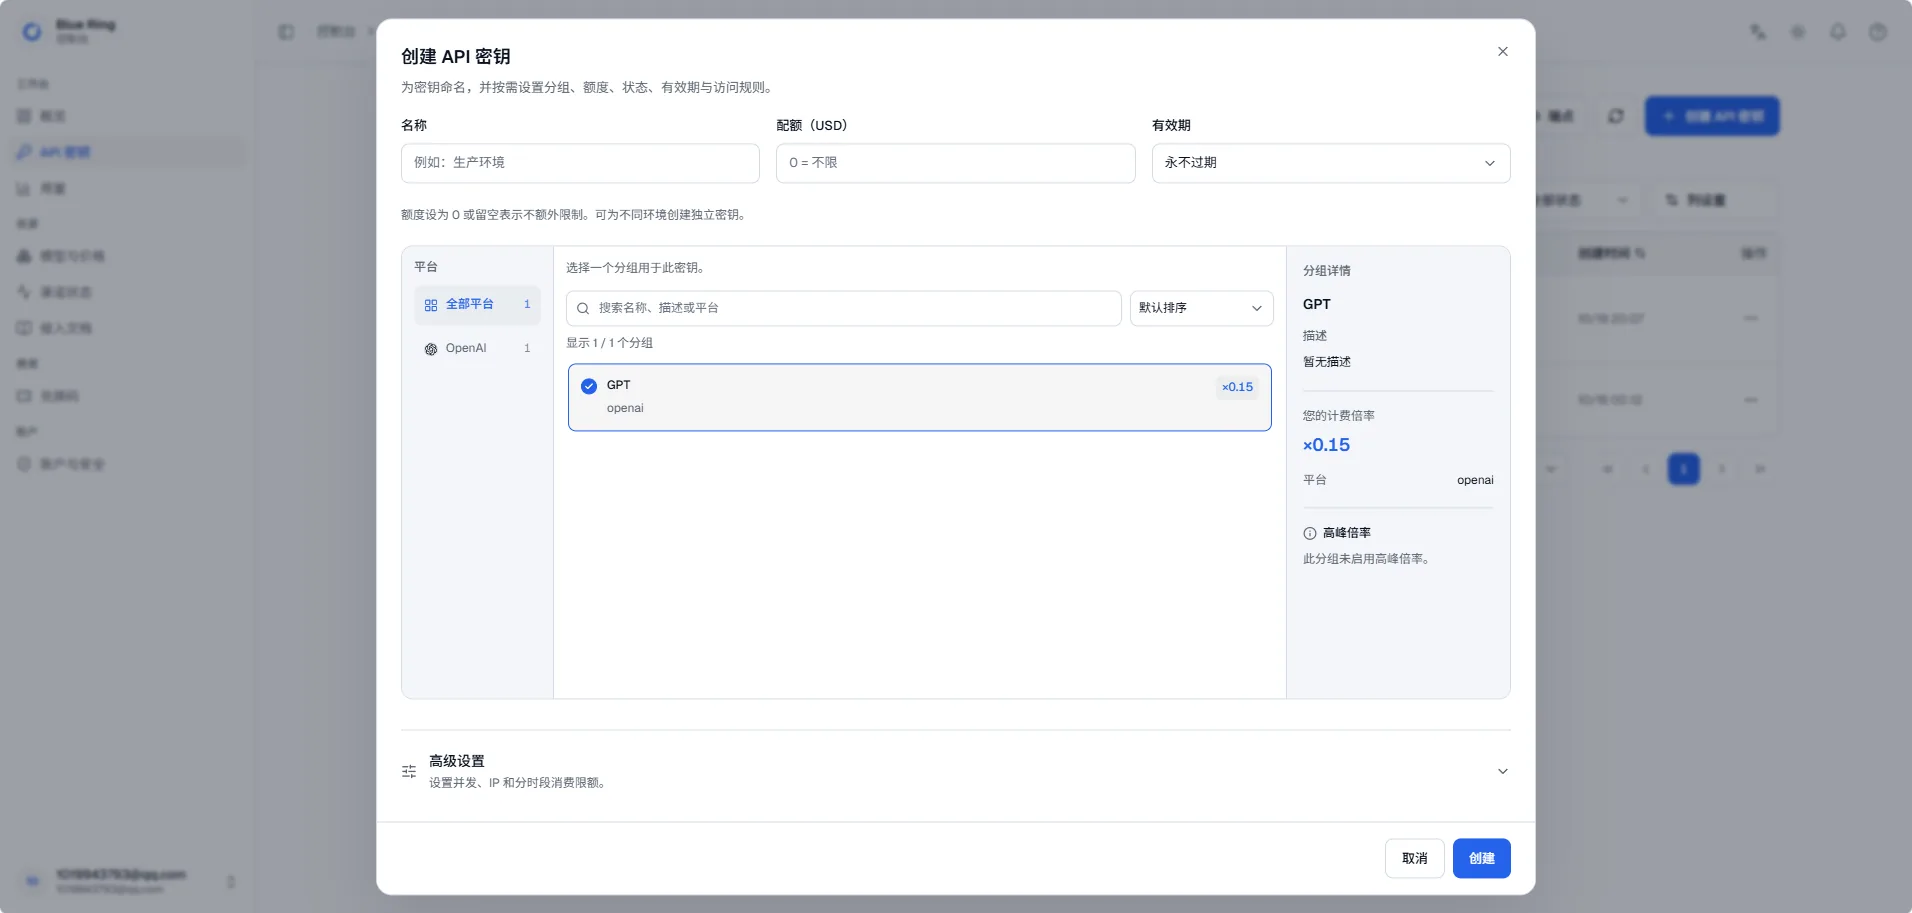Click the '显示 1 / 1 个分组' count text
Screen dimensions: 1912x913
point(609,343)
